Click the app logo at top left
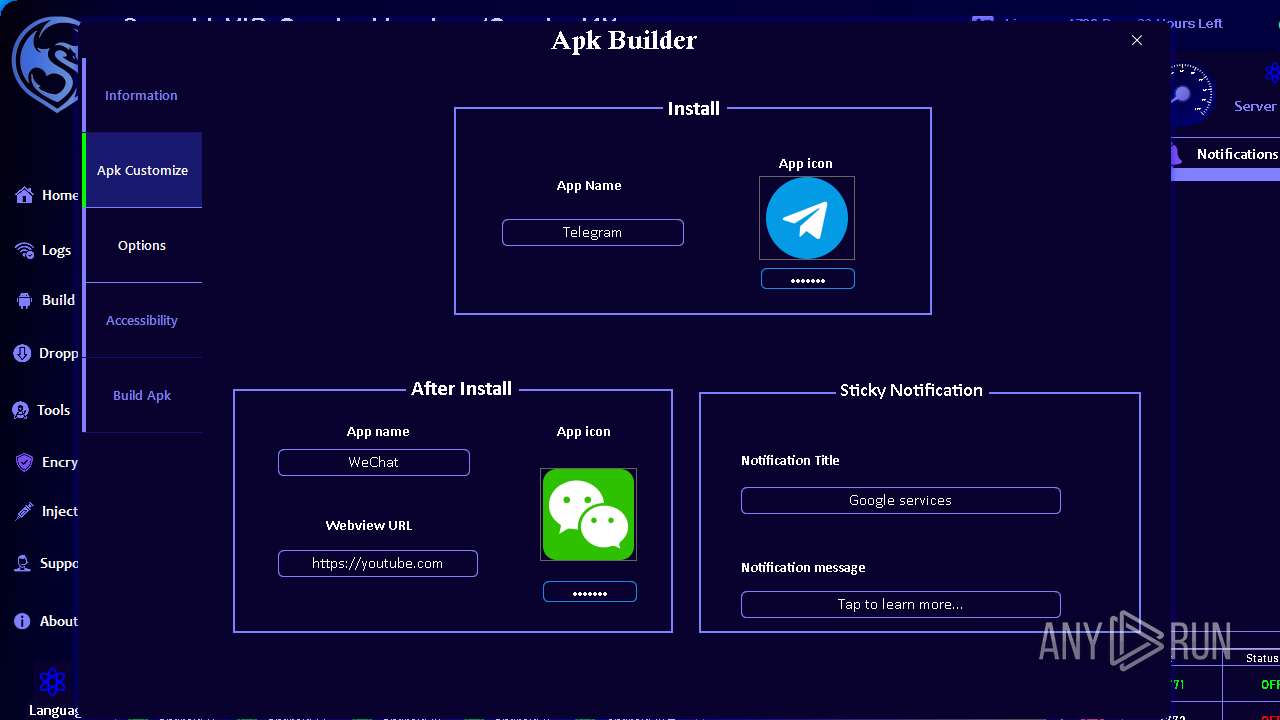The width and height of the screenshot is (1280, 720). tap(46, 65)
